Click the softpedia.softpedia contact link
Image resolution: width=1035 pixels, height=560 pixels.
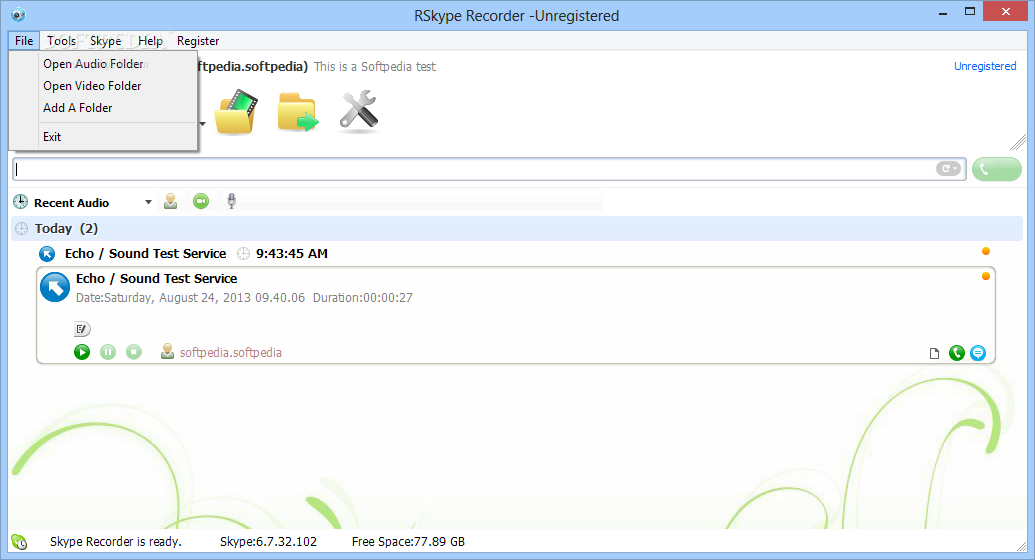[x=230, y=353]
